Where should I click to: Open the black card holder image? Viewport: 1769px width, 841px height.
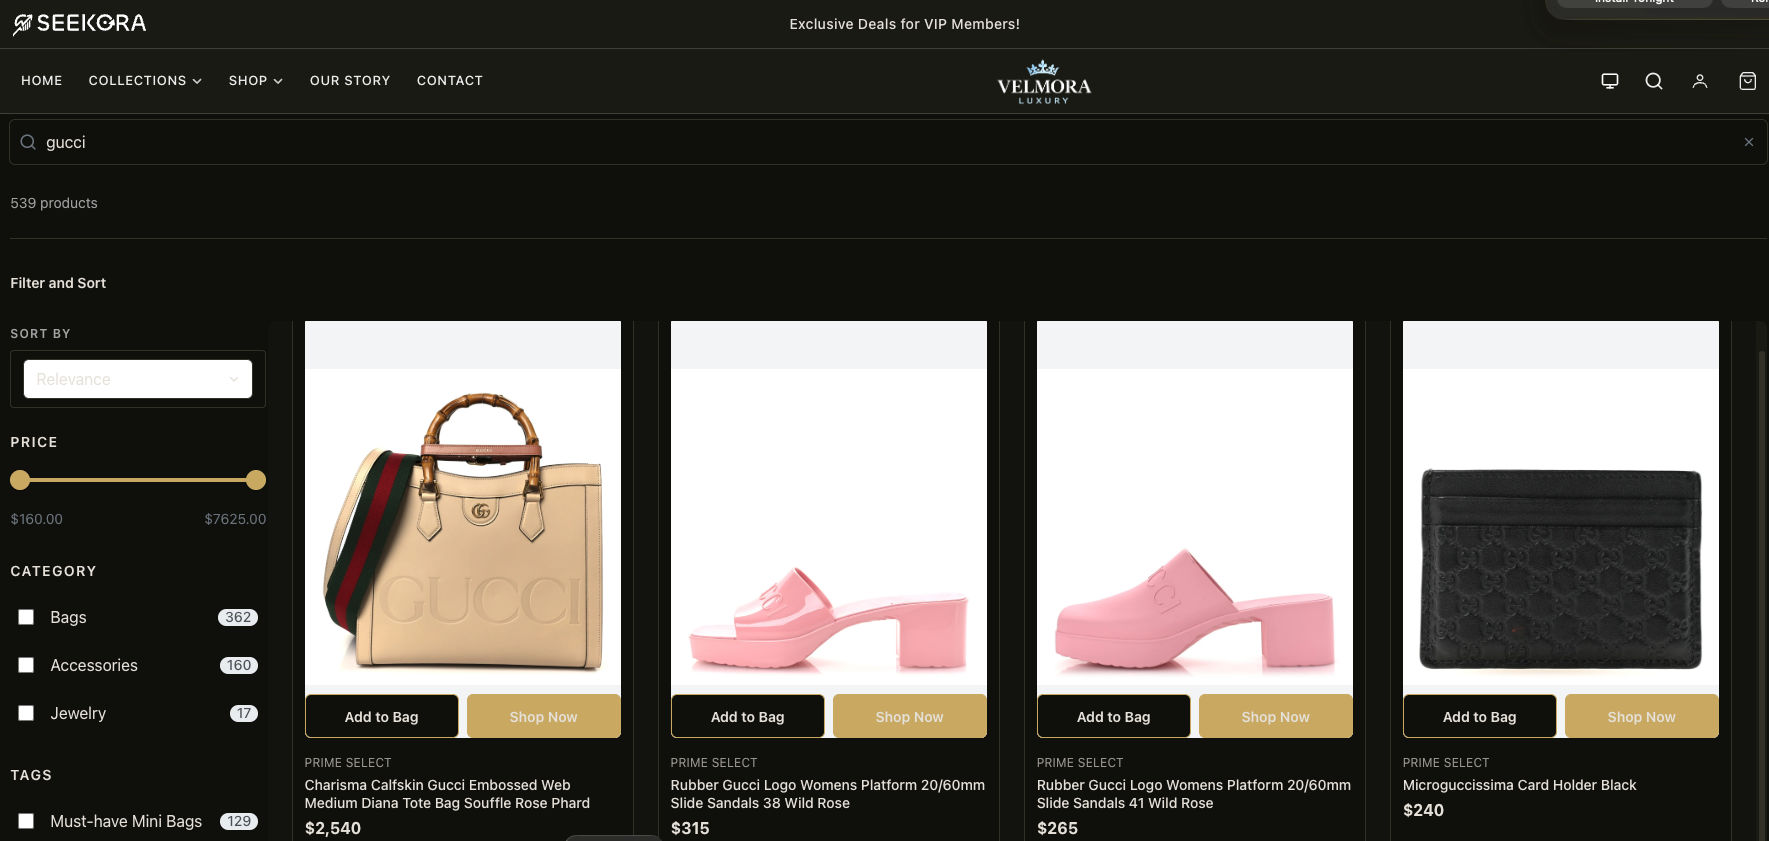[1561, 527]
